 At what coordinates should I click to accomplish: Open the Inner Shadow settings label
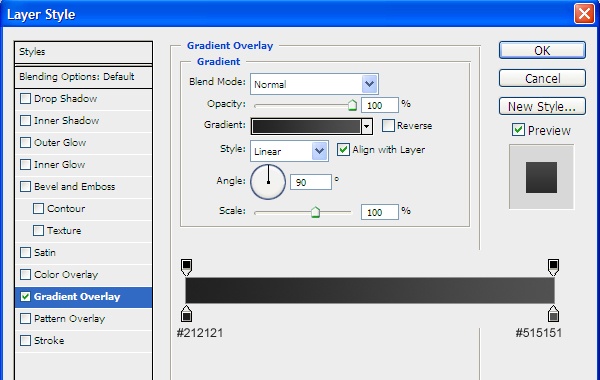click(x=67, y=121)
